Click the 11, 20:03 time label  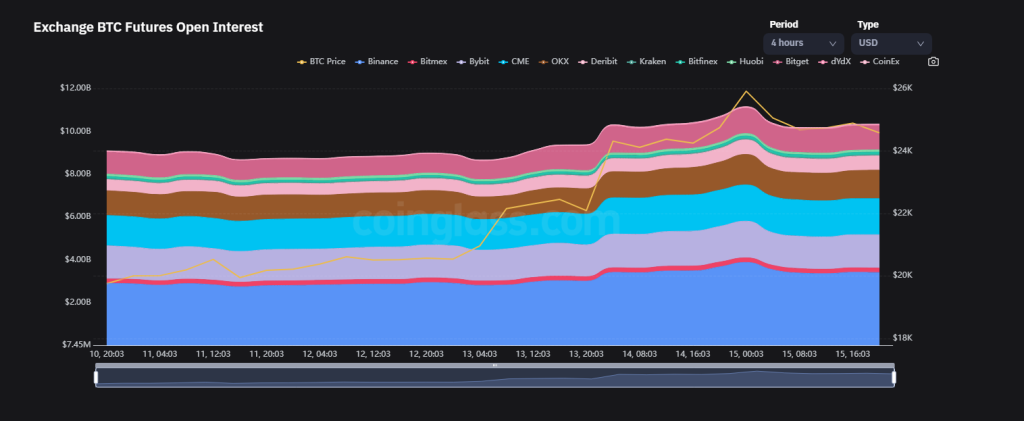point(266,354)
